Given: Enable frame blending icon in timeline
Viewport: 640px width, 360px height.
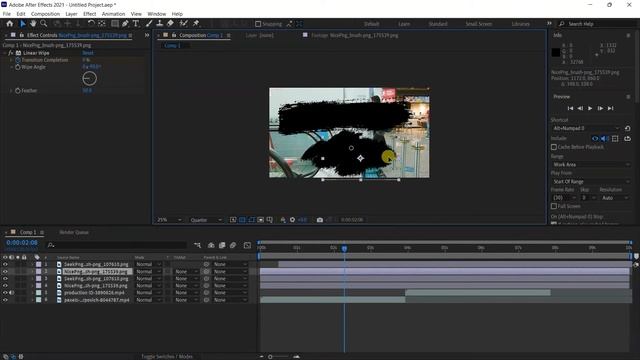Looking at the screenshot, I should [x=222, y=245].
